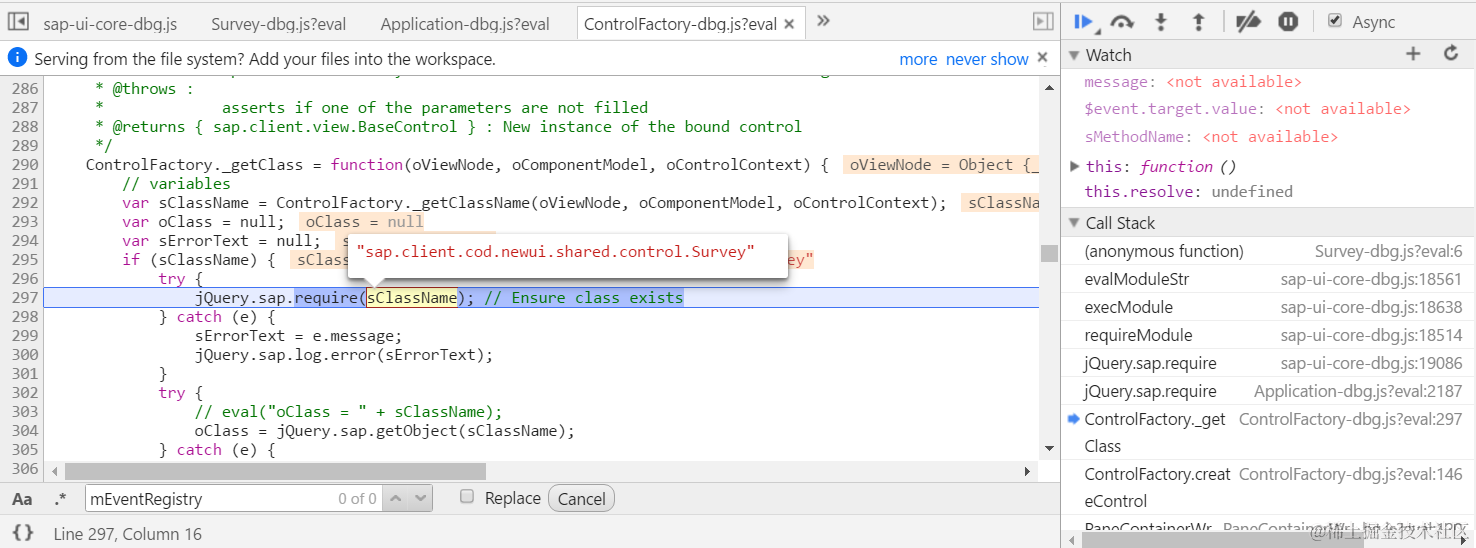Viewport: 1476px width, 548px height.
Task: Go to previous search result
Action: click(x=396, y=498)
